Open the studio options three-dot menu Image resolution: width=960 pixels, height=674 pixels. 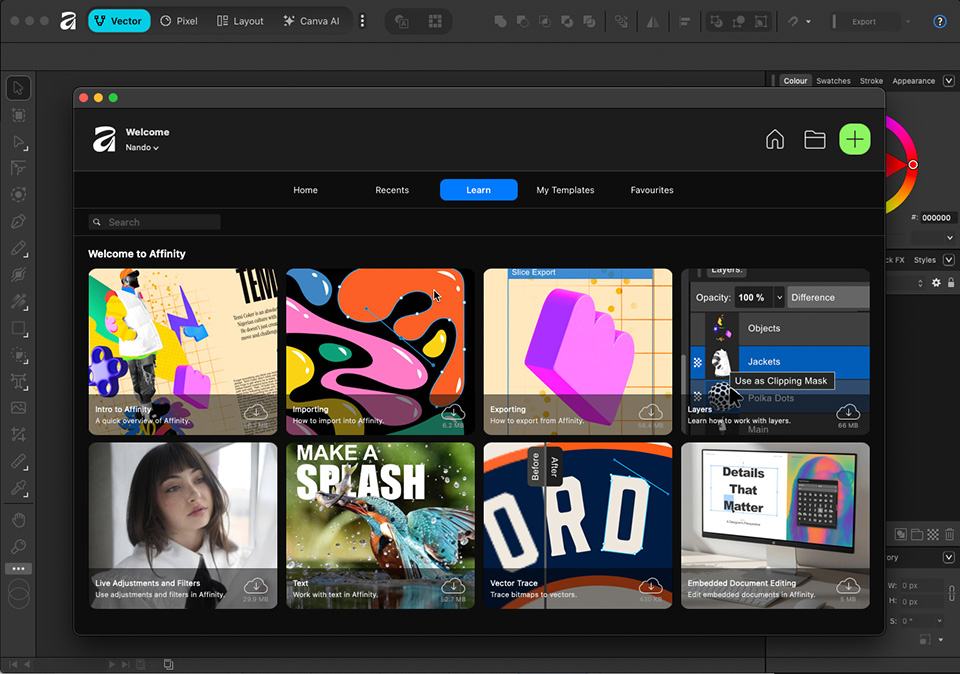[x=362, y=21]
